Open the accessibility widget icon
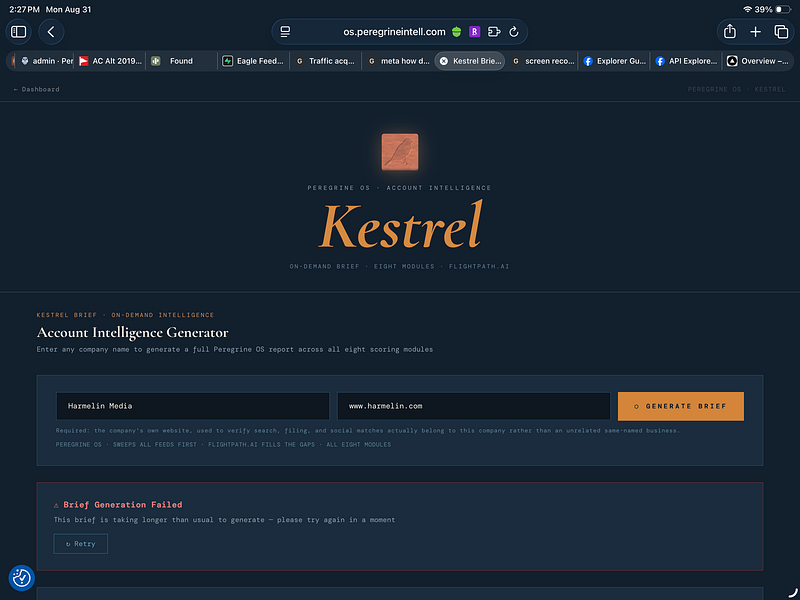The width and height of the screenshot is (800, 600). click(21, 578)
